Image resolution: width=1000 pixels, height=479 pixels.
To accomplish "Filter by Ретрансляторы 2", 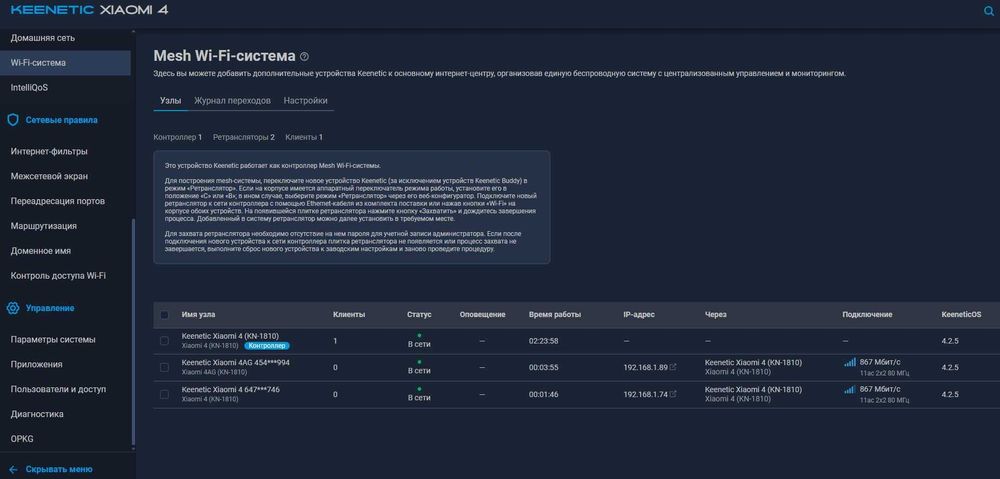I will pyautogui.click(x=244, y=137).
